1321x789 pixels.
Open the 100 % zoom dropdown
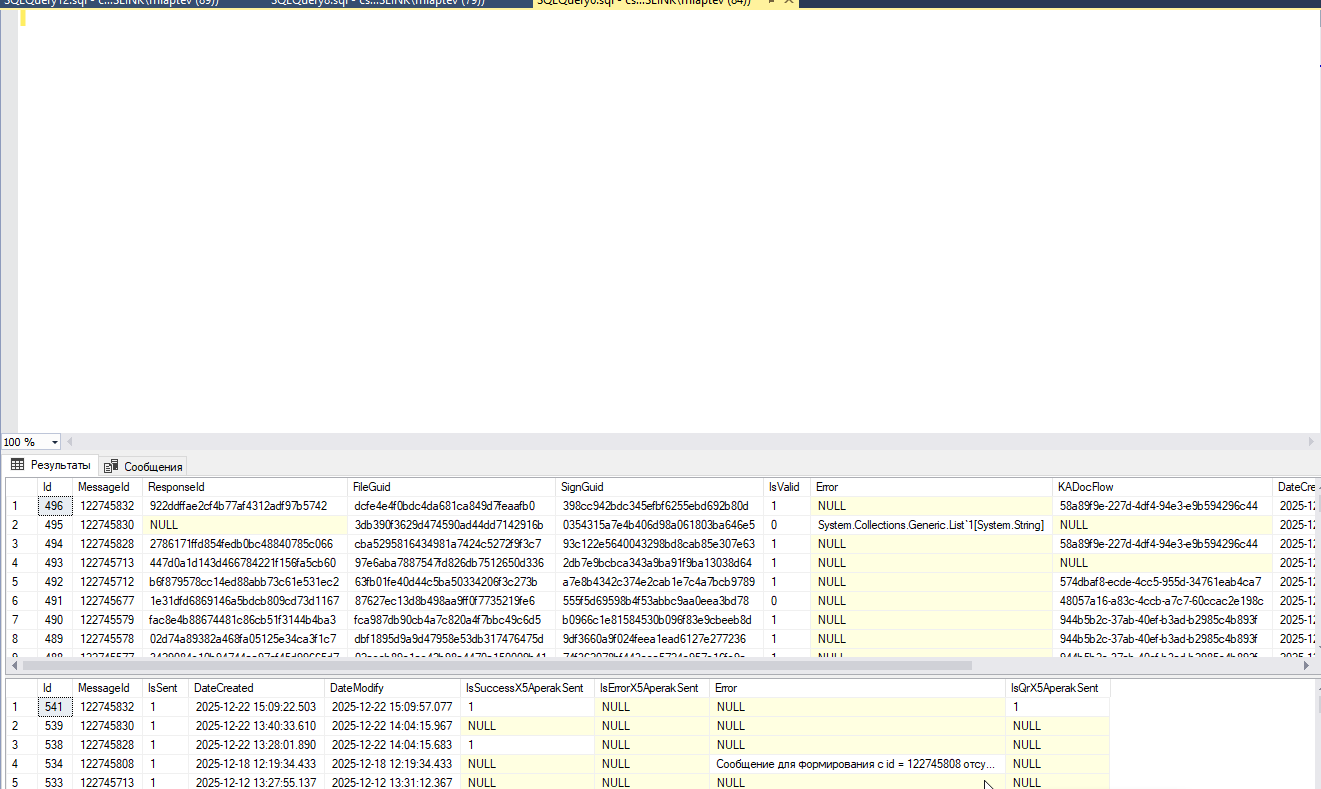click(x=54, y=442)
